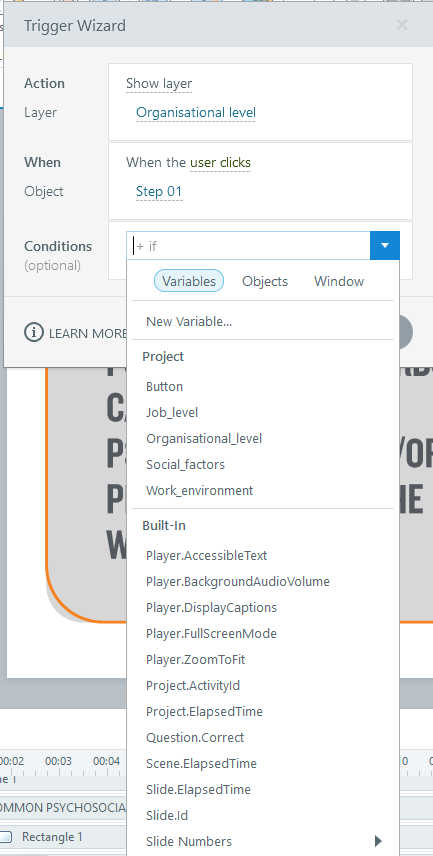
Task: Click the Learn More info icon
Action: click(x=33, y=332)
